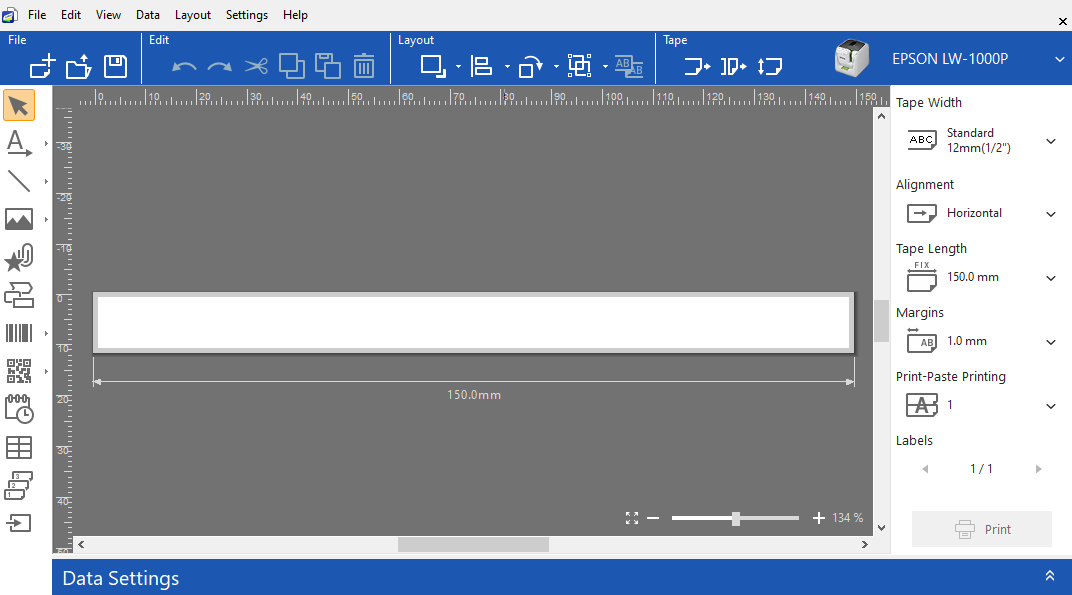
Task: Open the group dropdown arrow
Action: tap(605, 67)
